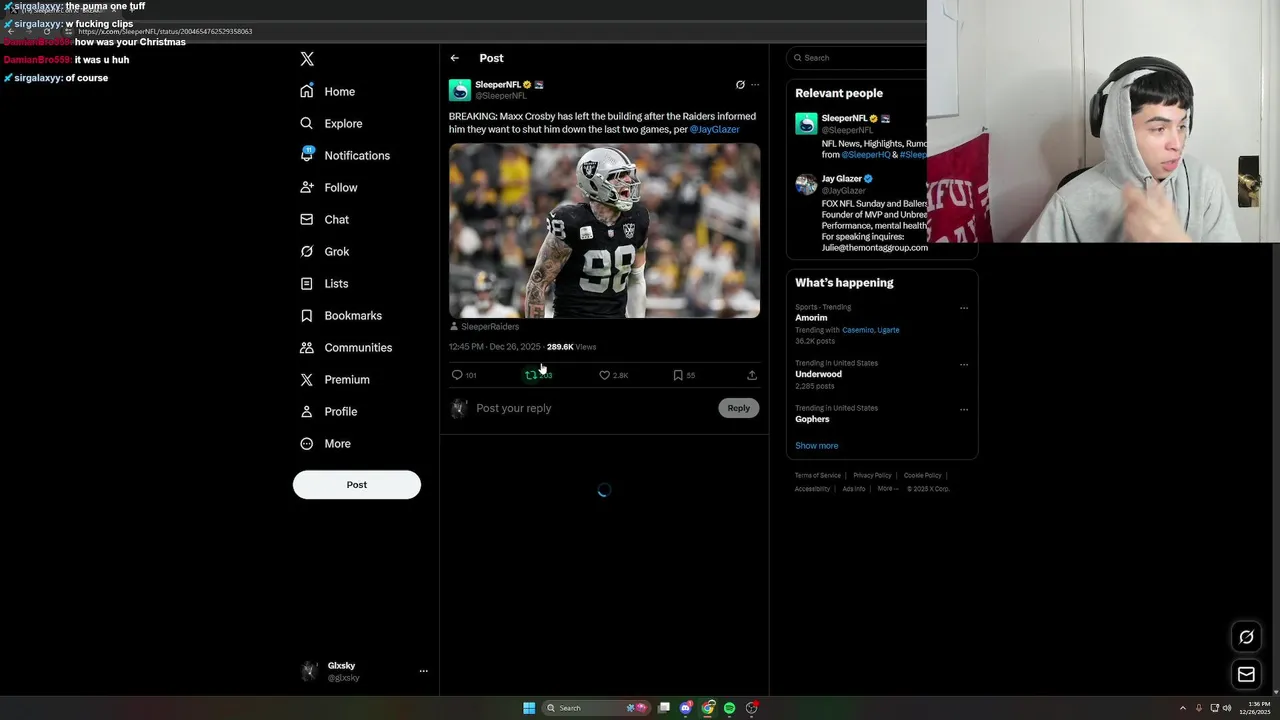Screen dimensions: 1280x720
Task: Click the Windows taskbar Search box
Action: [x=595, y=708]
